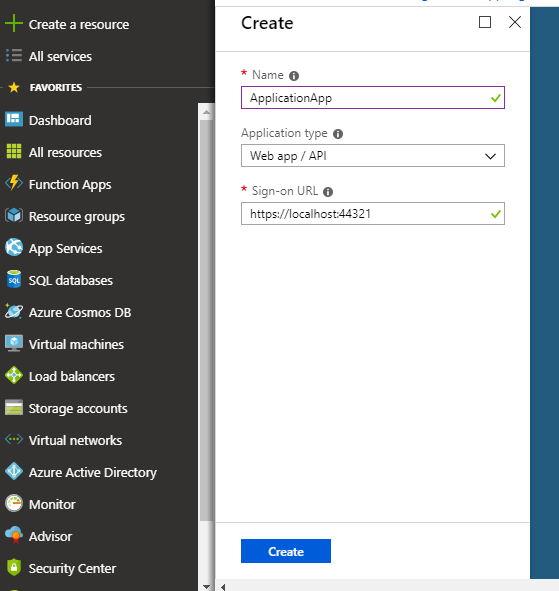
Task: Expand the Application type dropdown
Action: [x=373, y=156]
